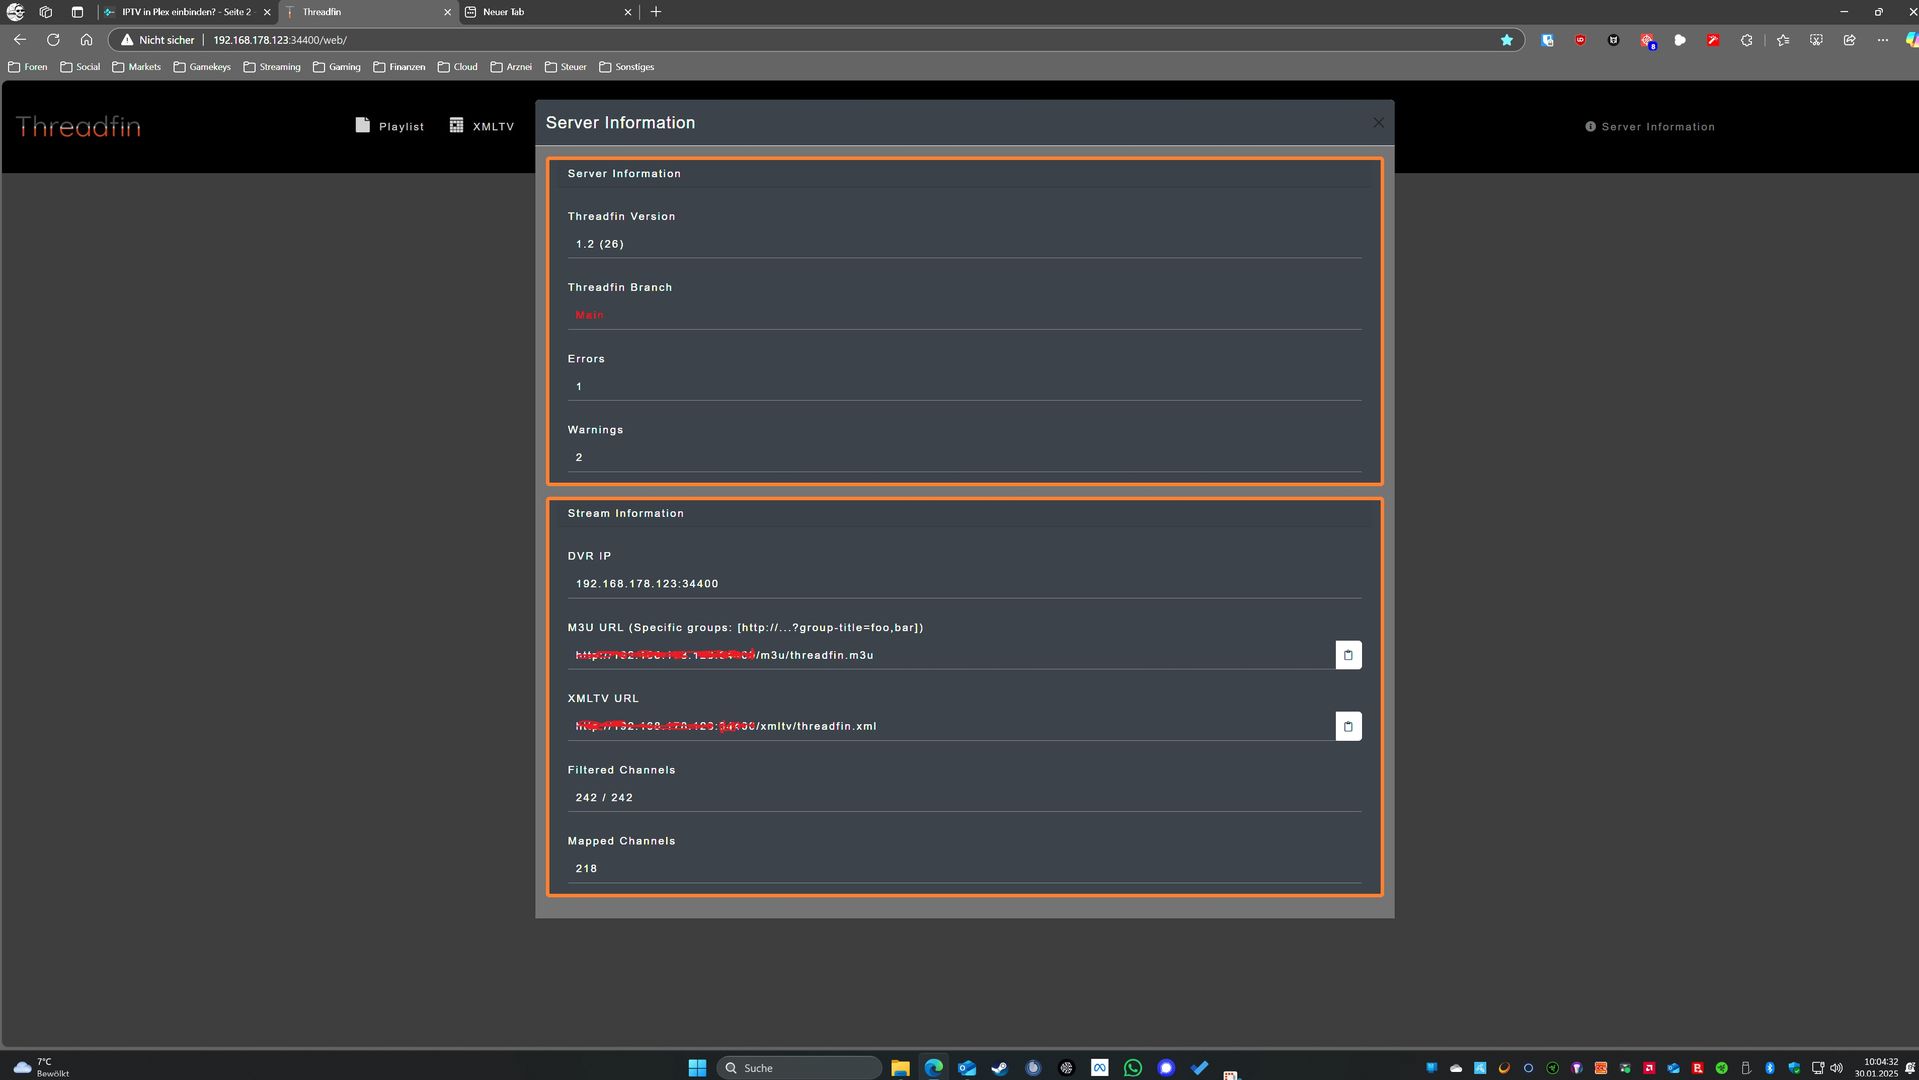Image resolution: width=1919 pixels, height=1080 pixels.
Task: Copy the M3U URL to clipboard
Action: 1348,655
